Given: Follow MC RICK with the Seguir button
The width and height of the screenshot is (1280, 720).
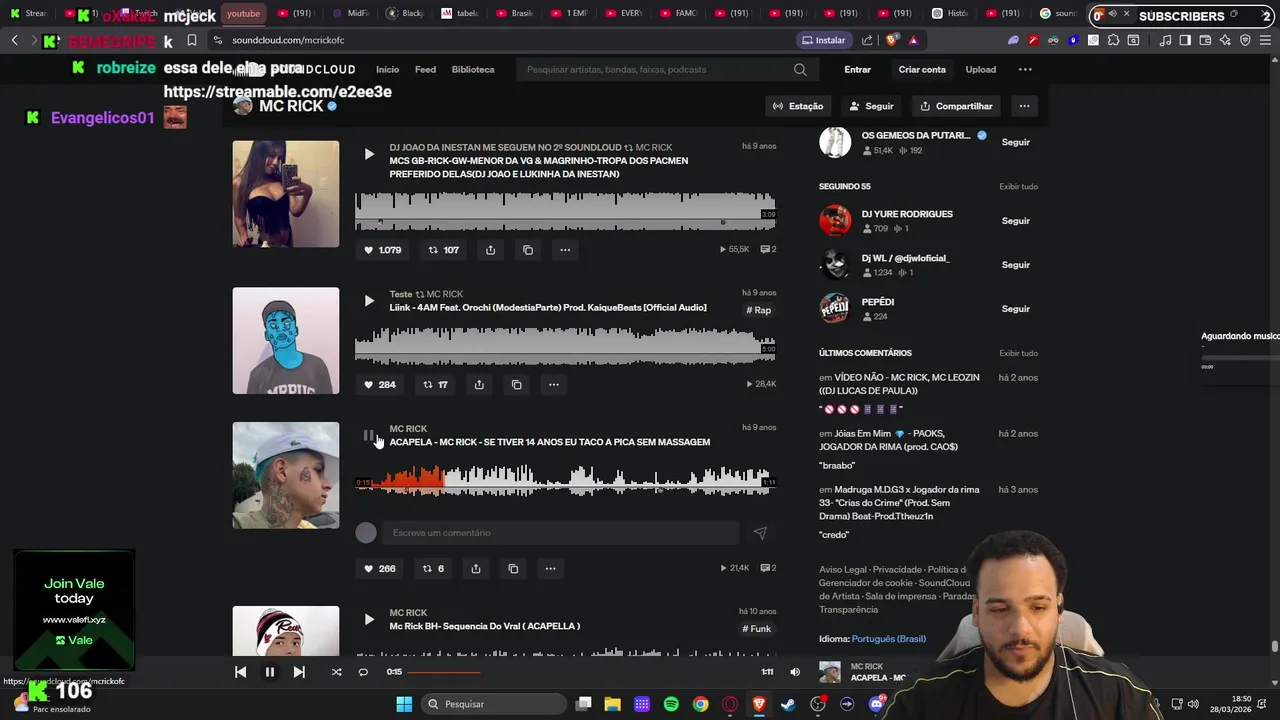Looking at the screenshot, I should tap(871, 106).
